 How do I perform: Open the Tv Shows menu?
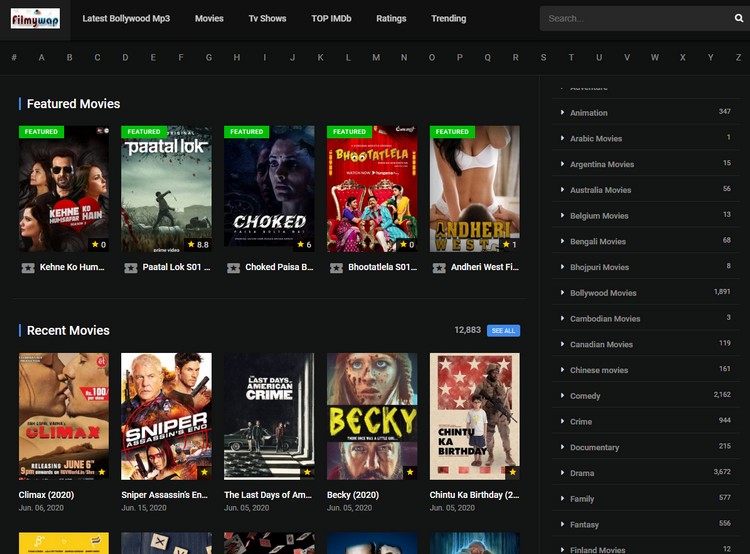pyautogui.click(x=267, y=19)
